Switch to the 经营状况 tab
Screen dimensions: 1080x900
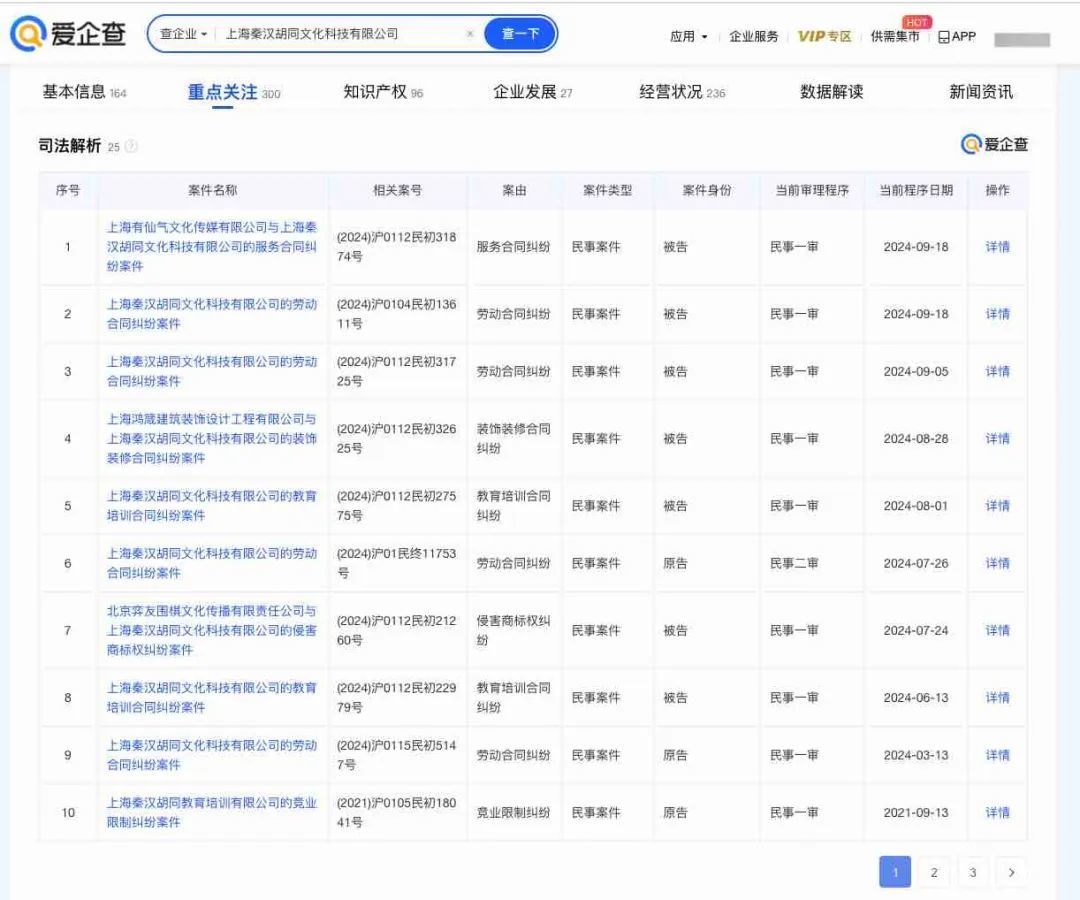pos(682,92)
